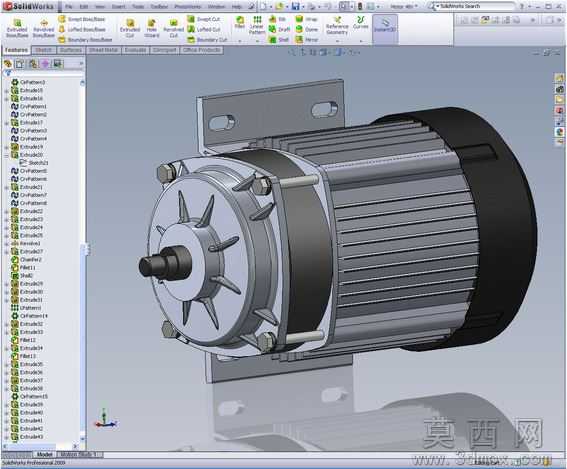Select the Model tab at bottom

pos(44,455)
